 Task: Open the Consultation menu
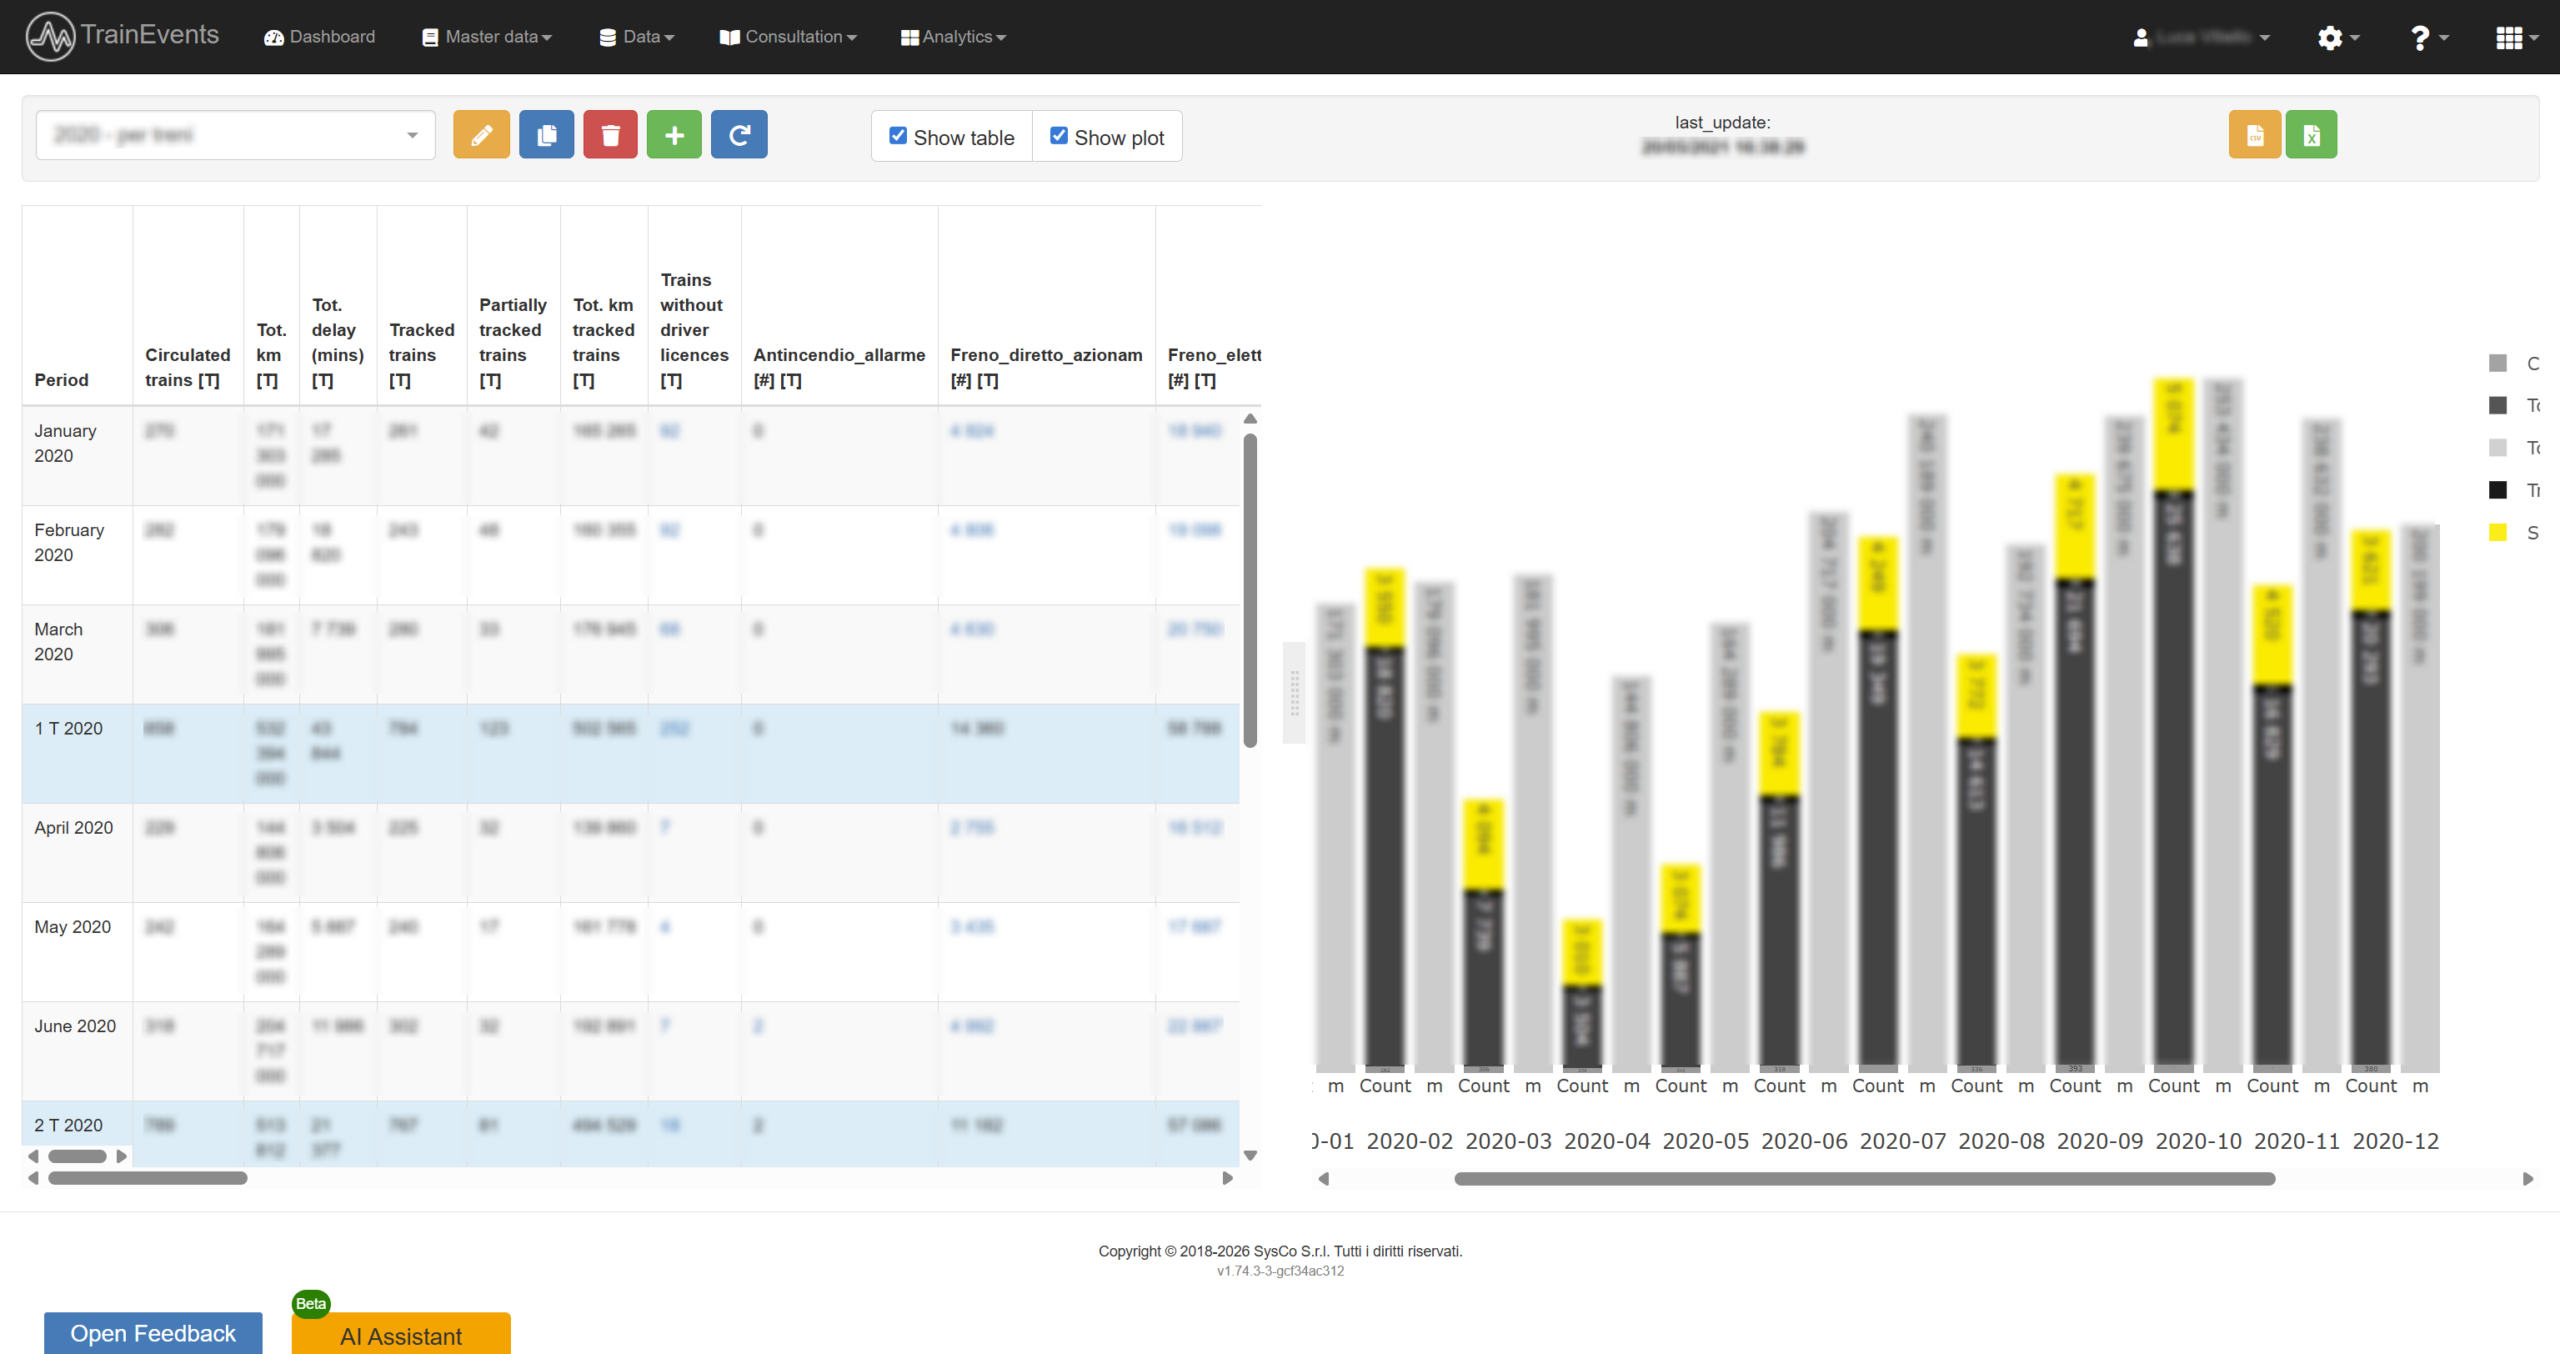[x=788, y=37]
